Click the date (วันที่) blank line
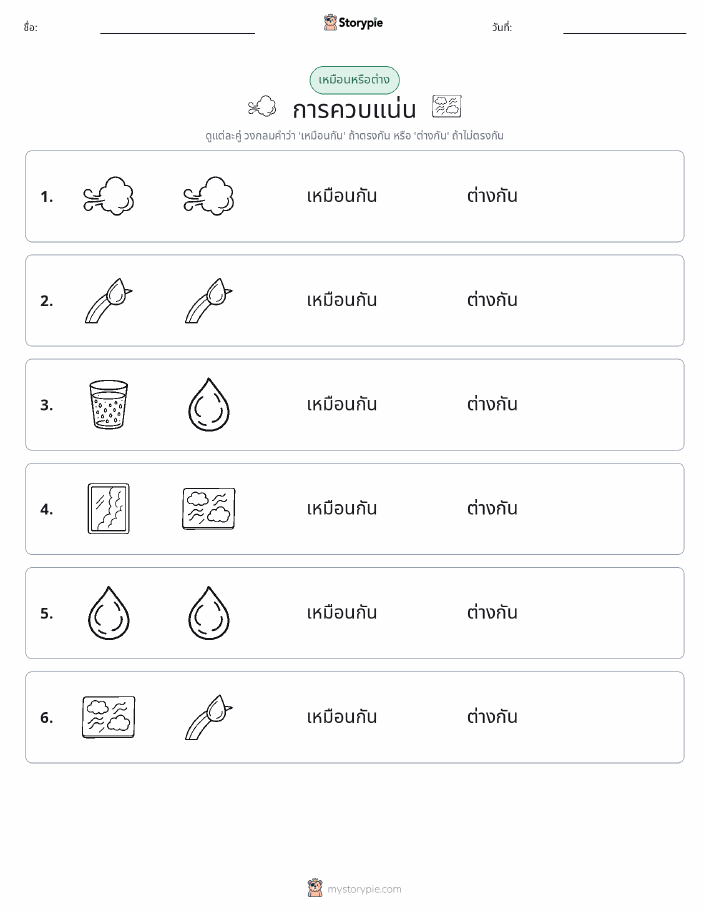Screen dimensions: 709x917 pos(624,33)
